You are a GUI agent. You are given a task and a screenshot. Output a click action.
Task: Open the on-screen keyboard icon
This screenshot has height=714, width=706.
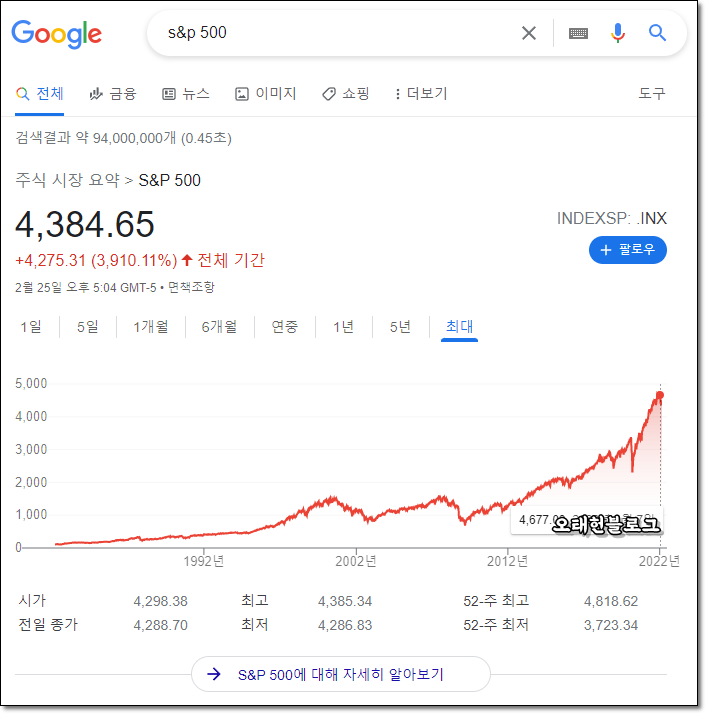(578, 33)
